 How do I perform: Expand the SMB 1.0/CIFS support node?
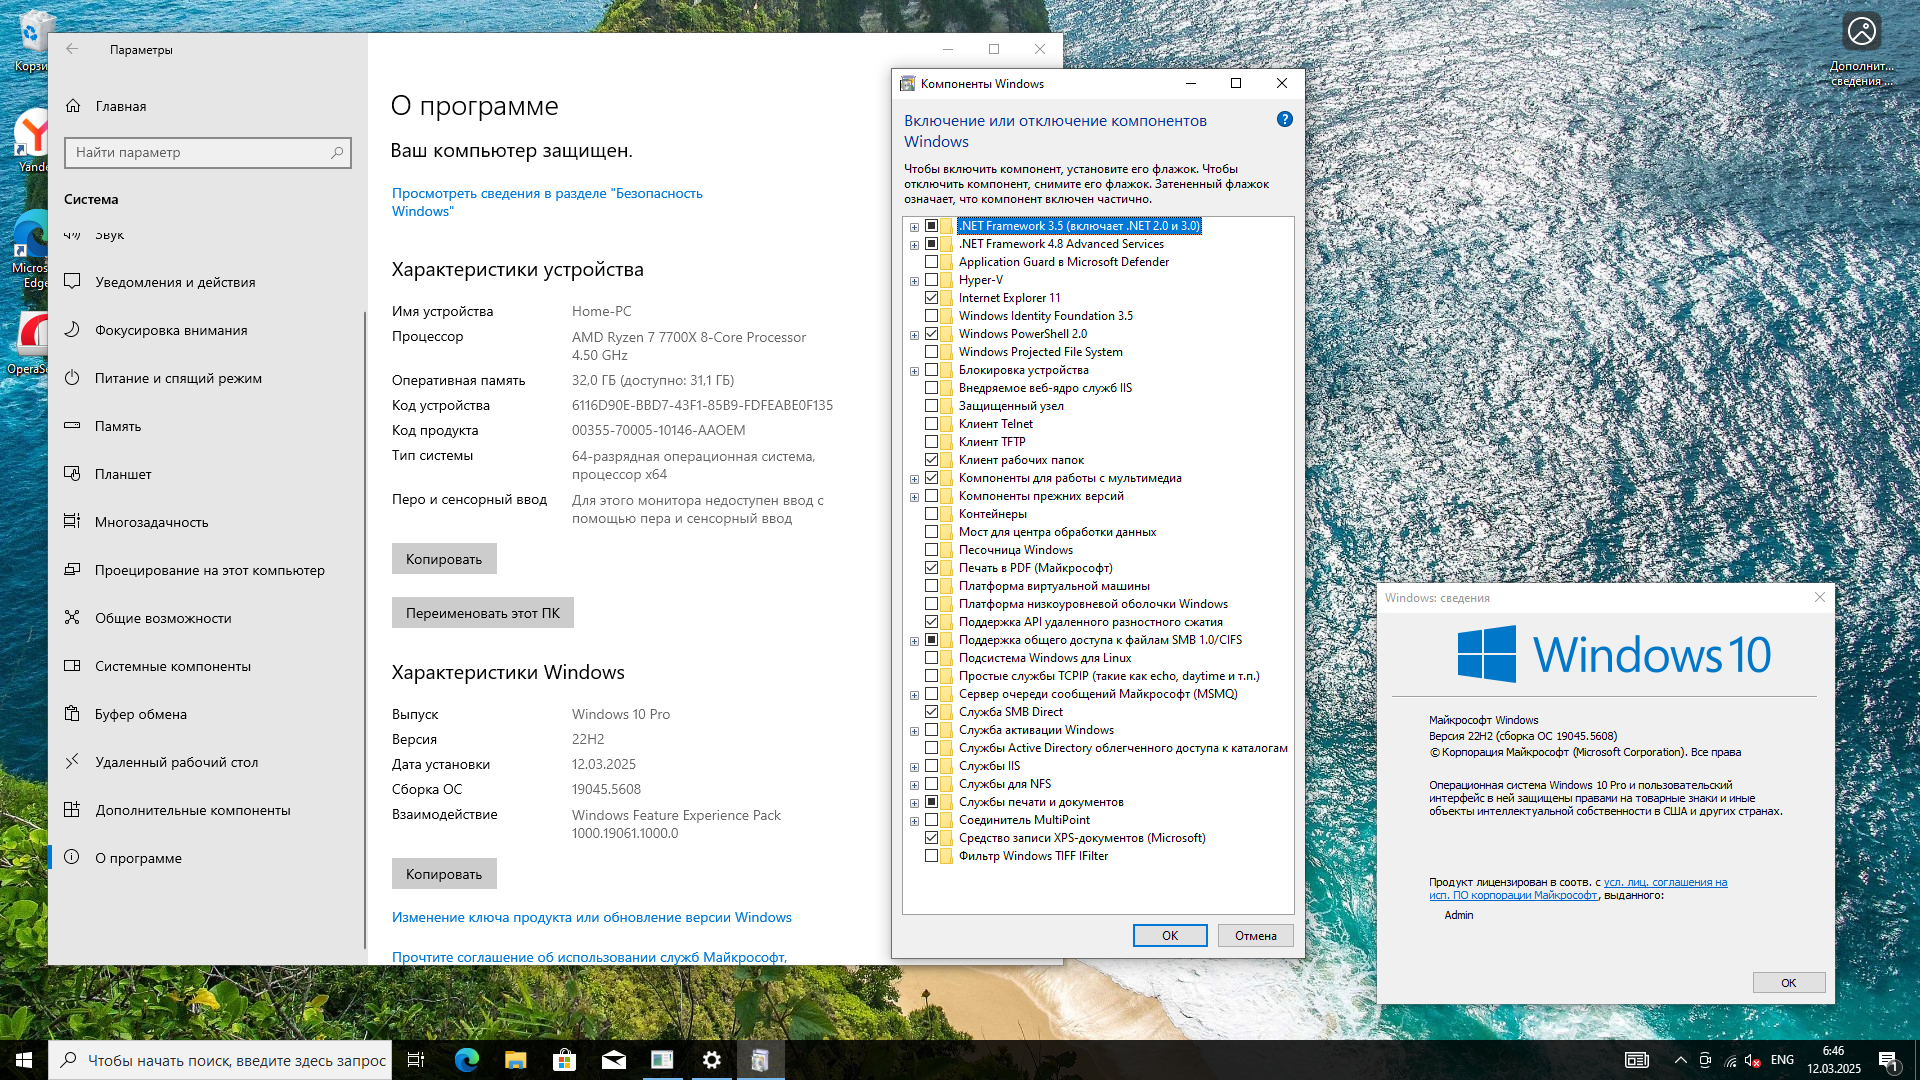tap(914, 641)
